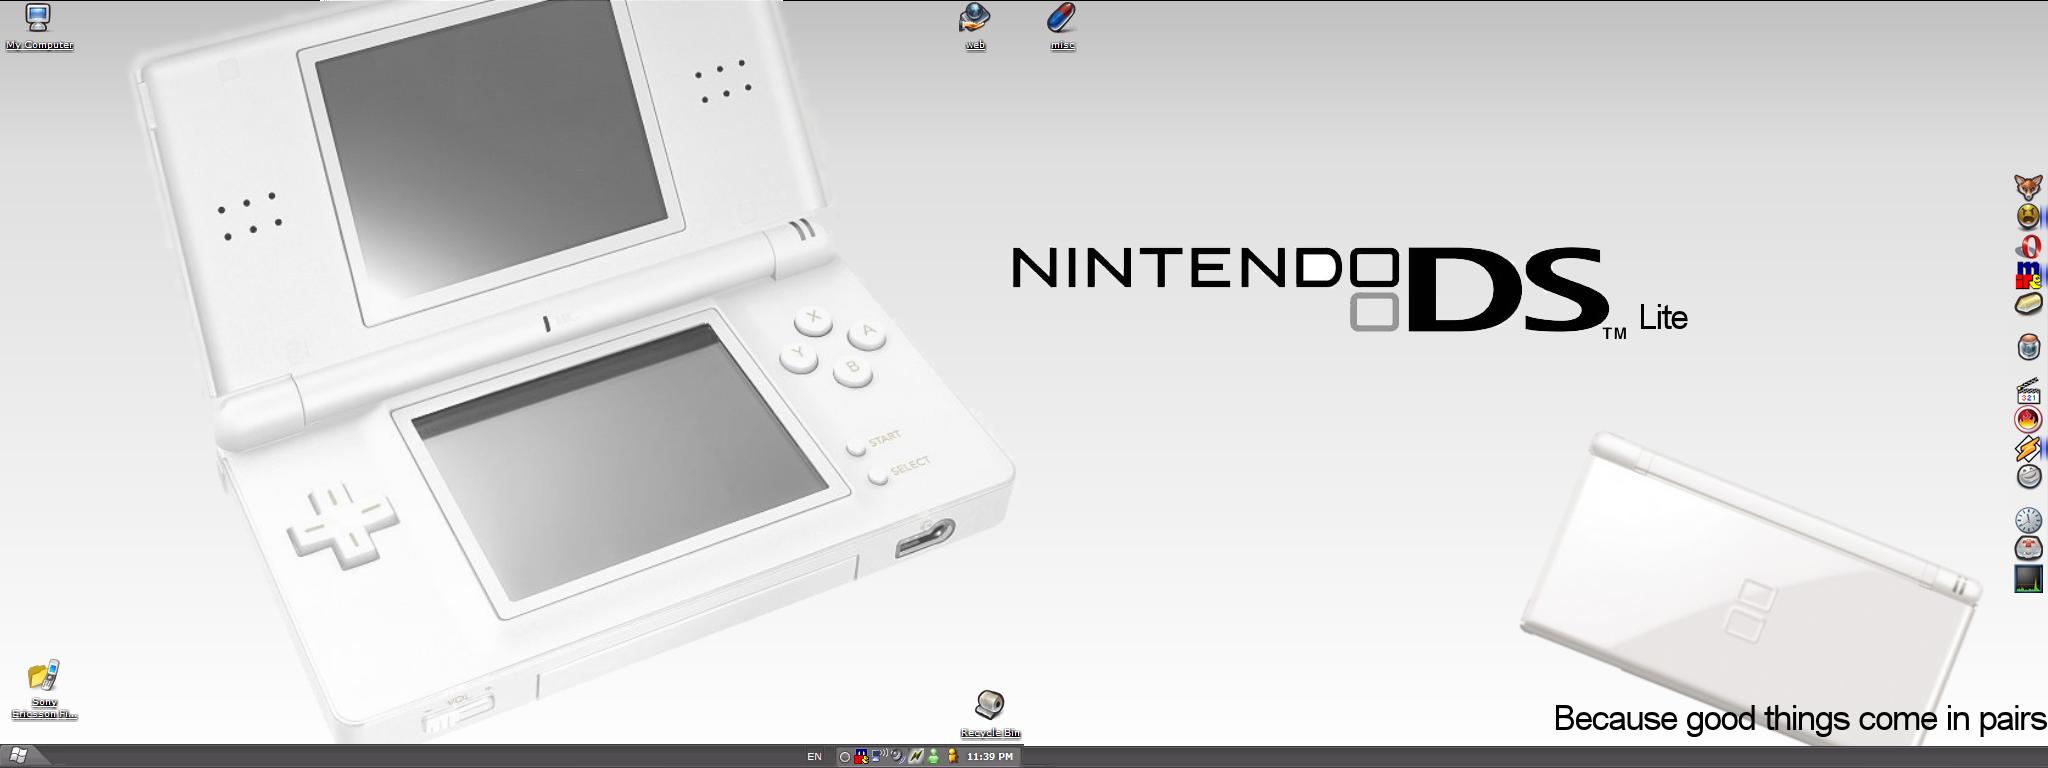The width and height of the screenshot is (2048, 768).
Task: Click the EN language indicator
Action: click(814, 757)
